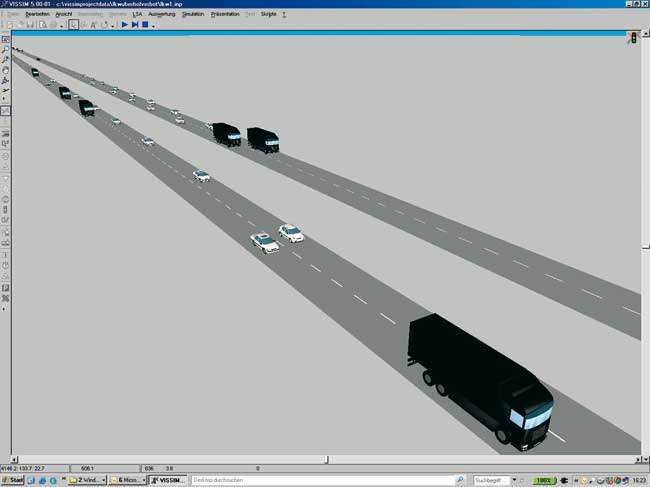
Task: Click the sidebar icon second from bottom
Action: coord(5,288)
